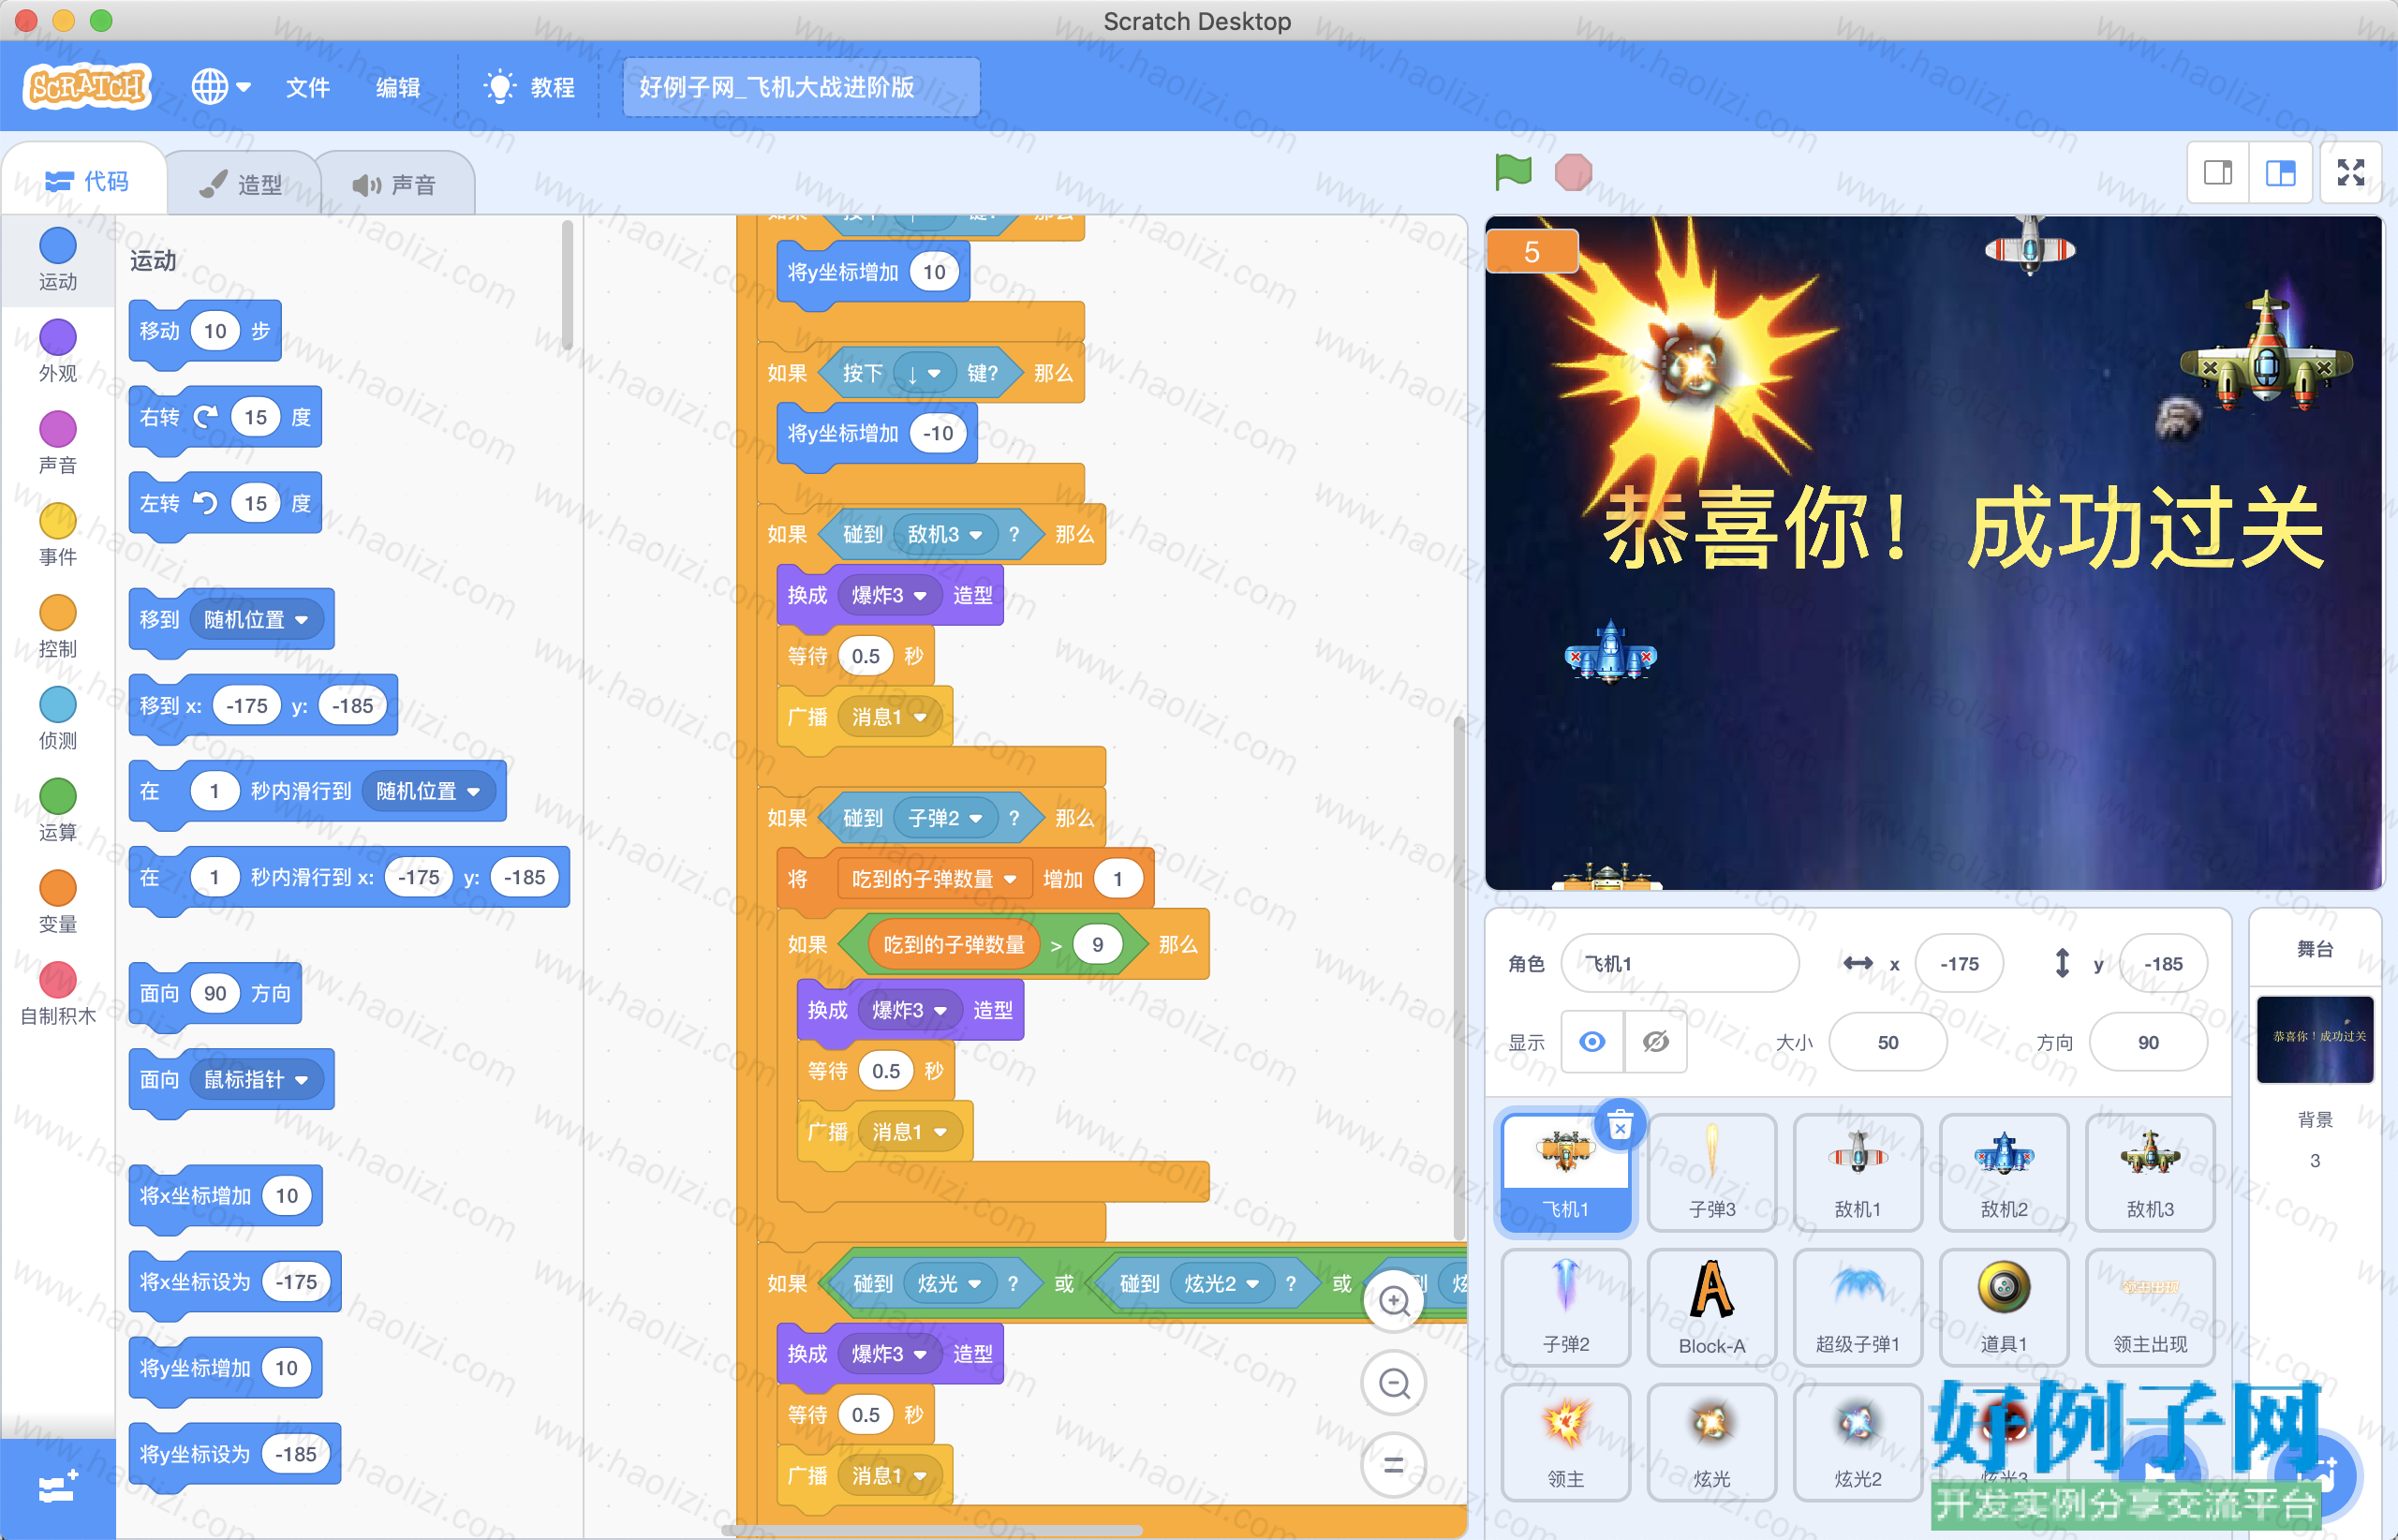This screenshot has height=1540, width=2398.
Task: Select the 敌机2 sprite
Action: pos(2003,1172)
